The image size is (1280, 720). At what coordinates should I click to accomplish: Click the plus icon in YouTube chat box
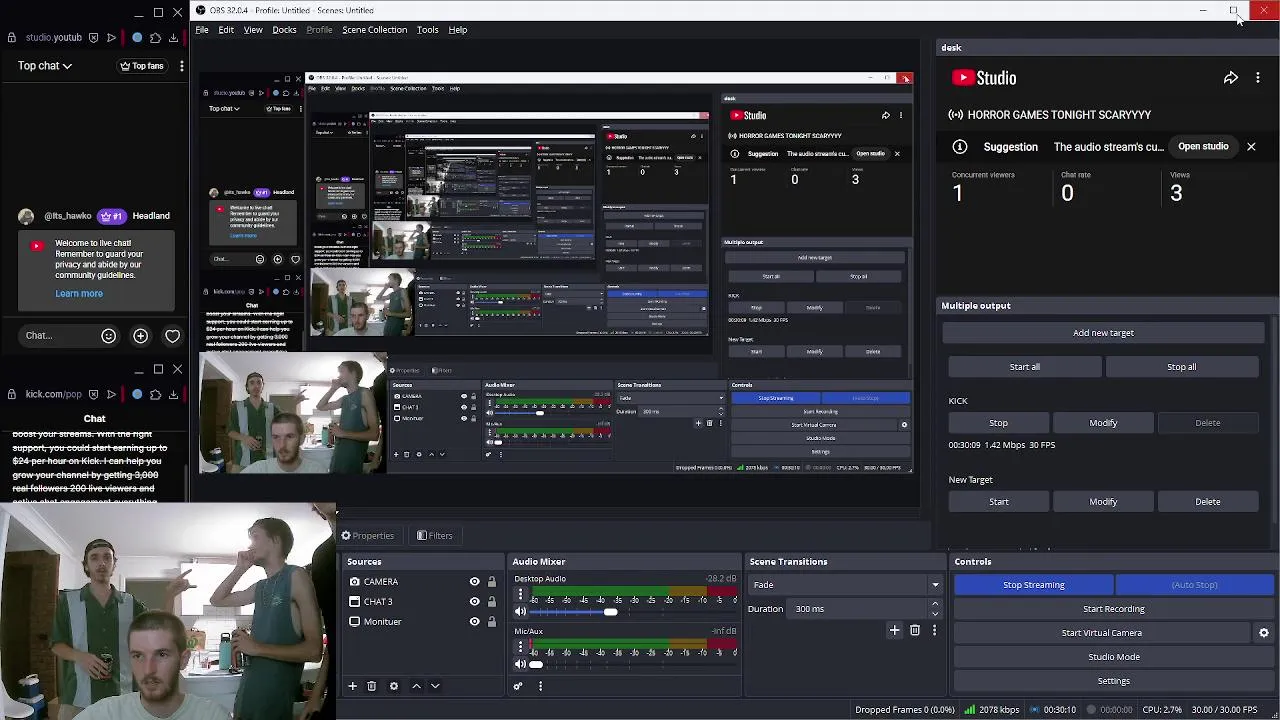click(140, 336)
